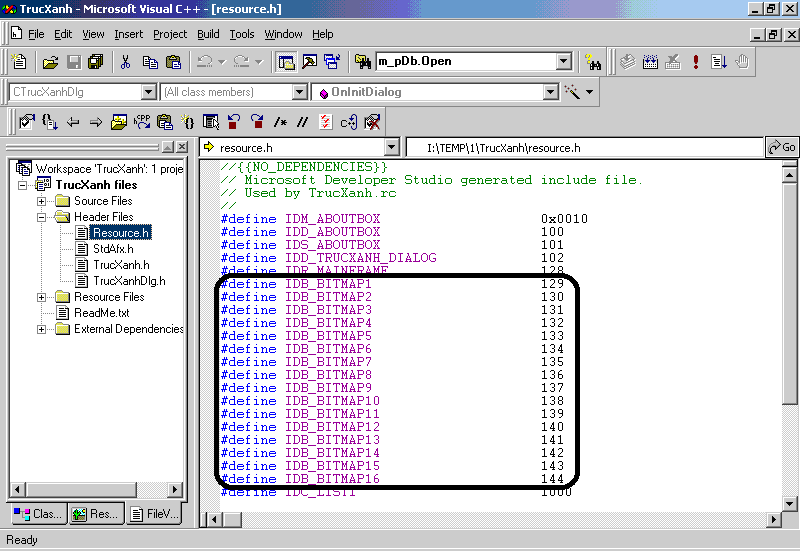Open the m_pDb.Open find dropdown
The image size is (800, 551).
tap(564, 62)
